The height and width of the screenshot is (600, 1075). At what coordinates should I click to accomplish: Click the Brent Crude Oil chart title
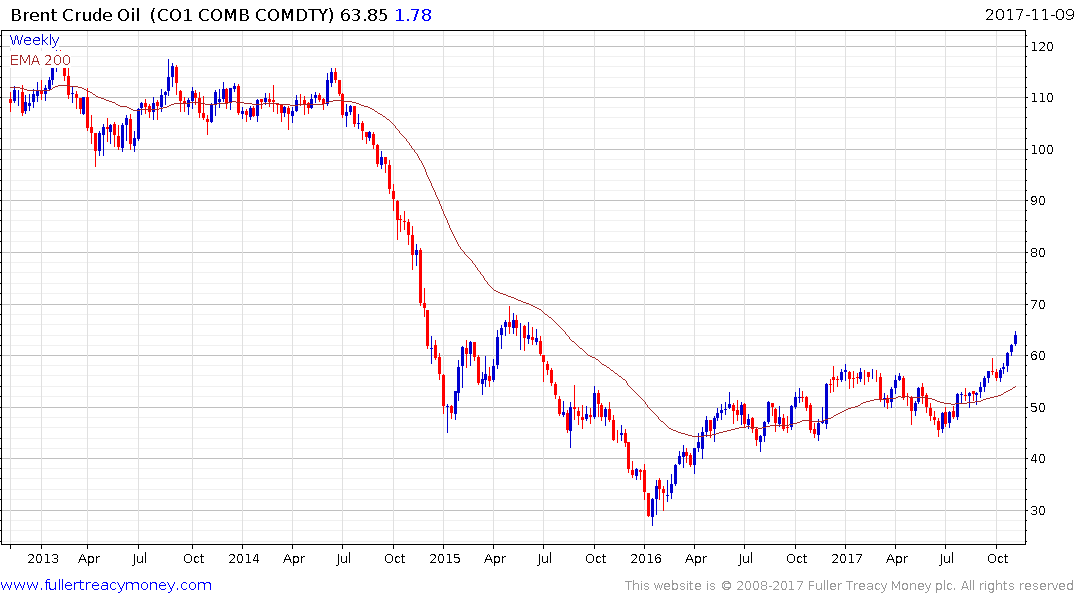(75, 15)
